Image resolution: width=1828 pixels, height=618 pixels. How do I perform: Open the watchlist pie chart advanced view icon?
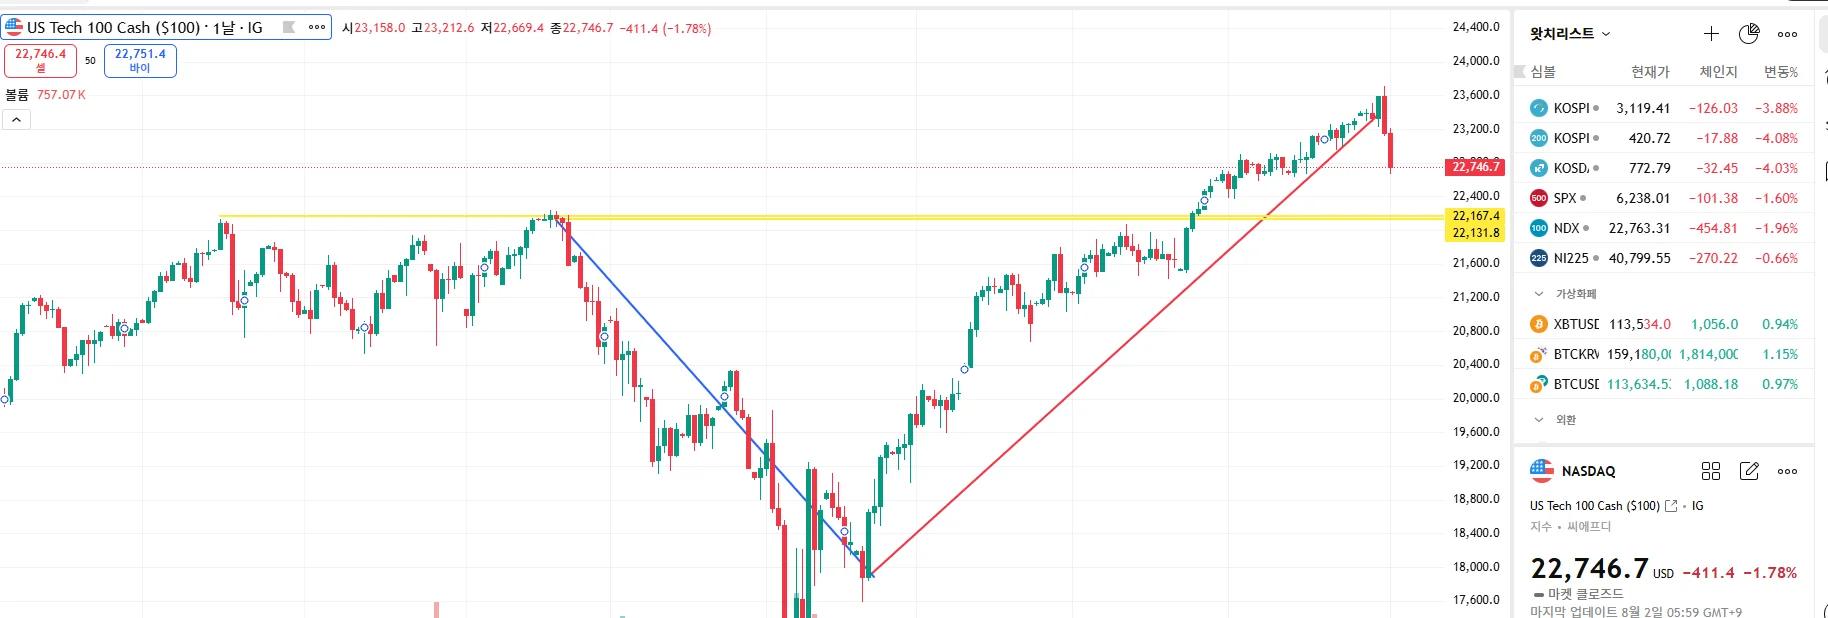(x=1749, y=34)
